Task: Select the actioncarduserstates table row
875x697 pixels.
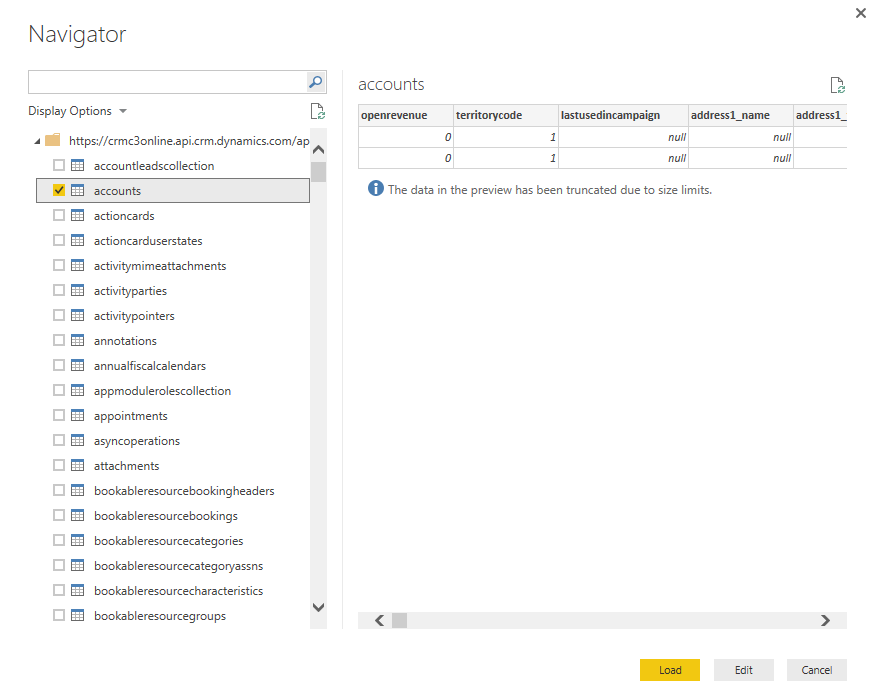Action: [173, 241]
